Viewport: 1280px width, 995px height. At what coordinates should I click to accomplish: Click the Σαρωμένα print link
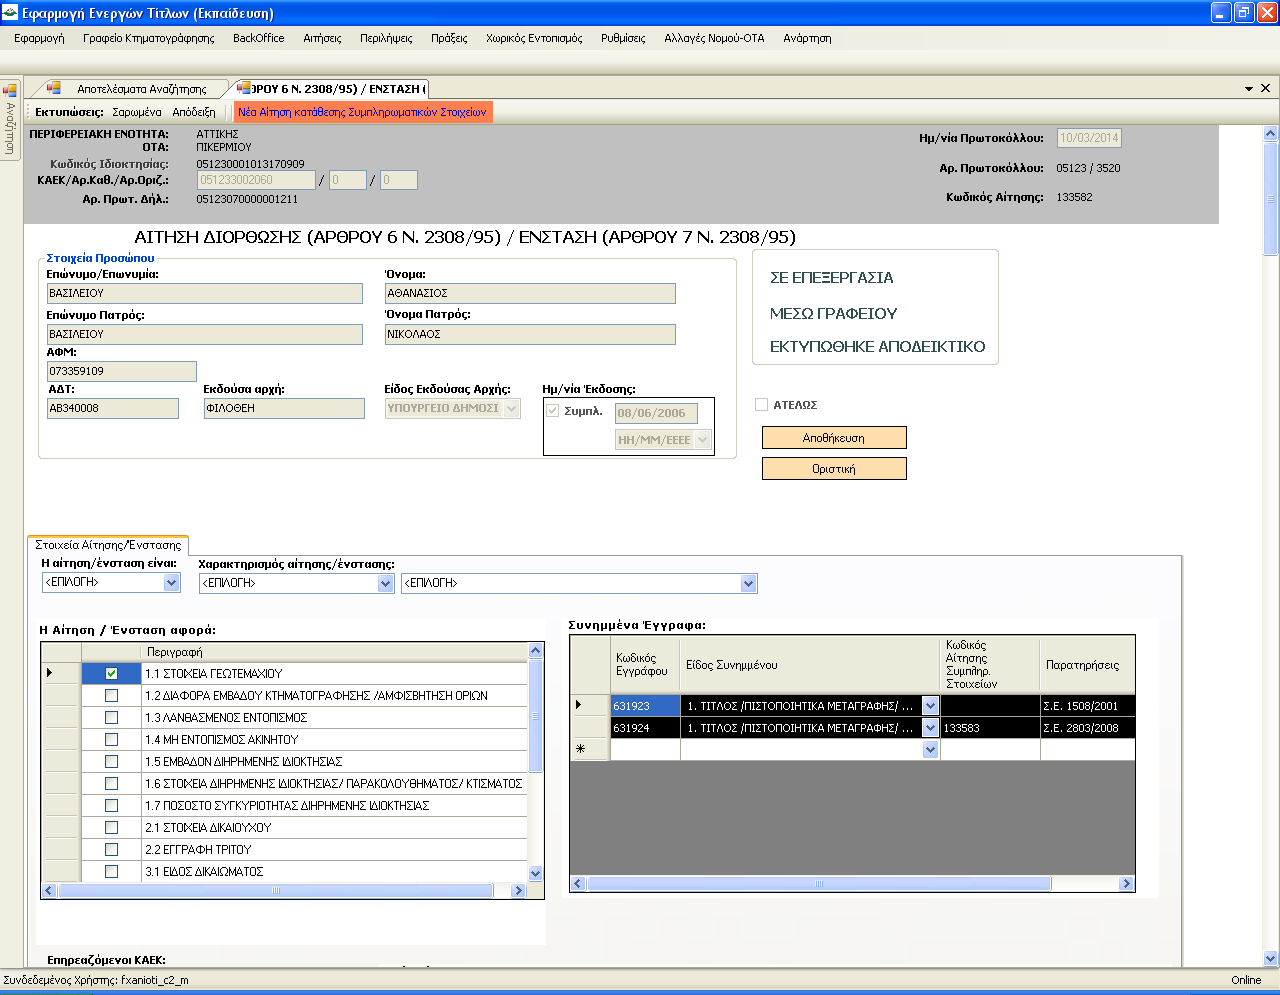click(137, 112)
